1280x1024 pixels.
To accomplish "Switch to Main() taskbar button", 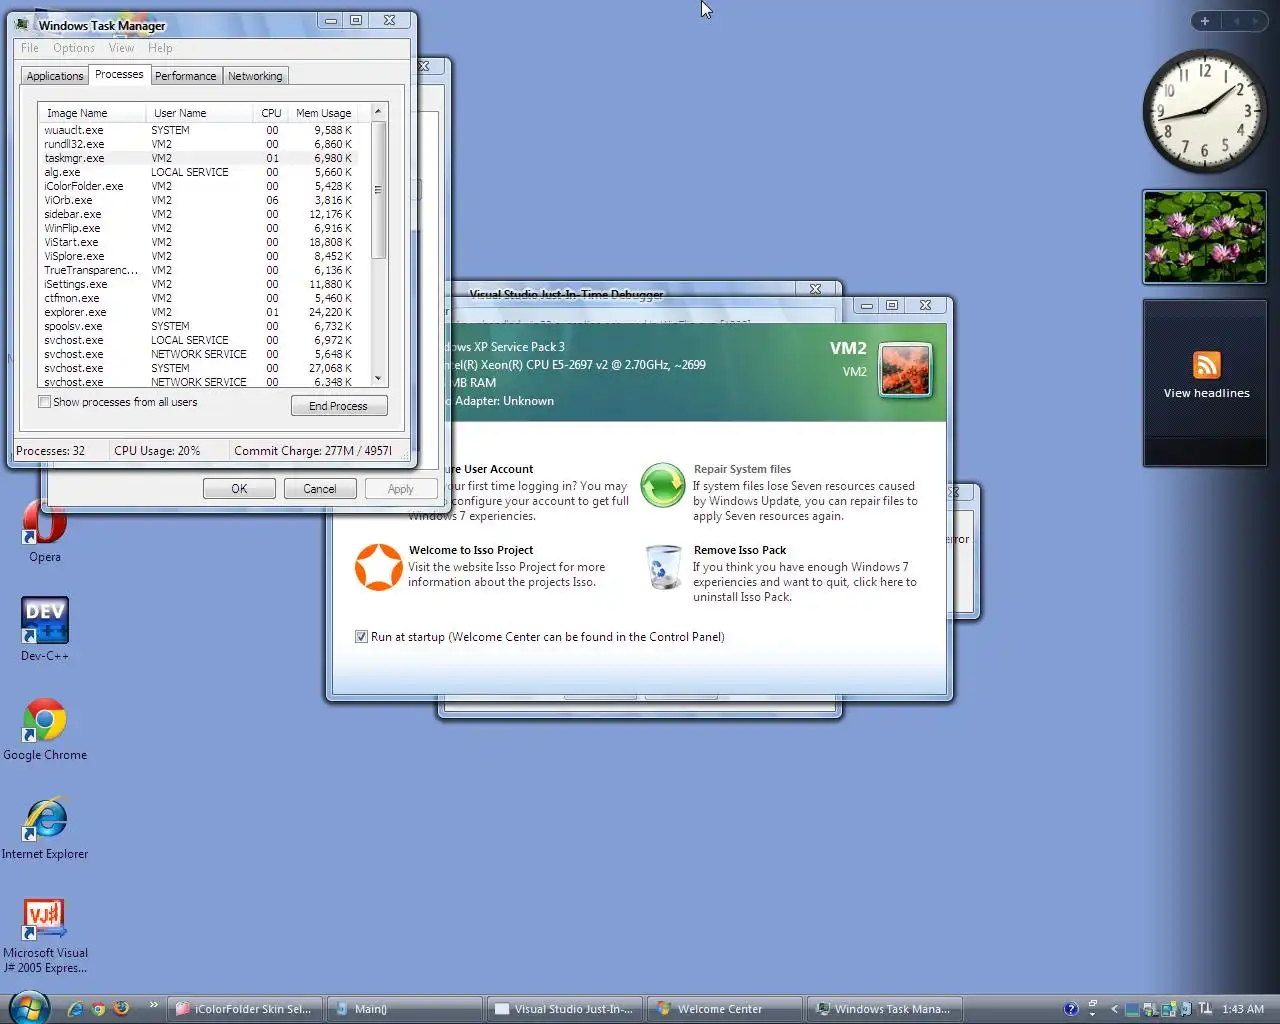I will click(x=405, y=1009).
